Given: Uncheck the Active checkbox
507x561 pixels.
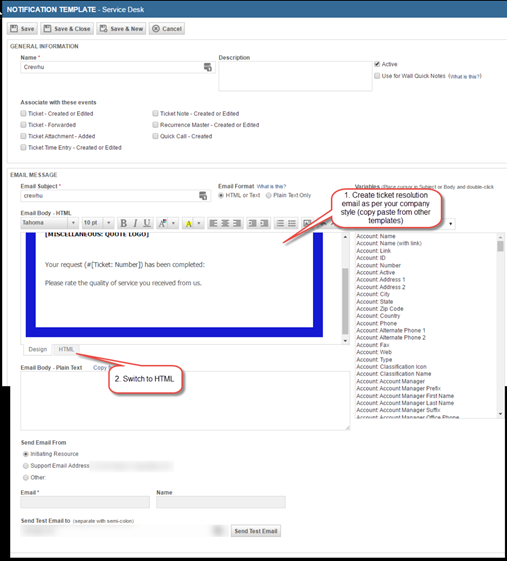Looking at the screenshot, I should 377,64.
